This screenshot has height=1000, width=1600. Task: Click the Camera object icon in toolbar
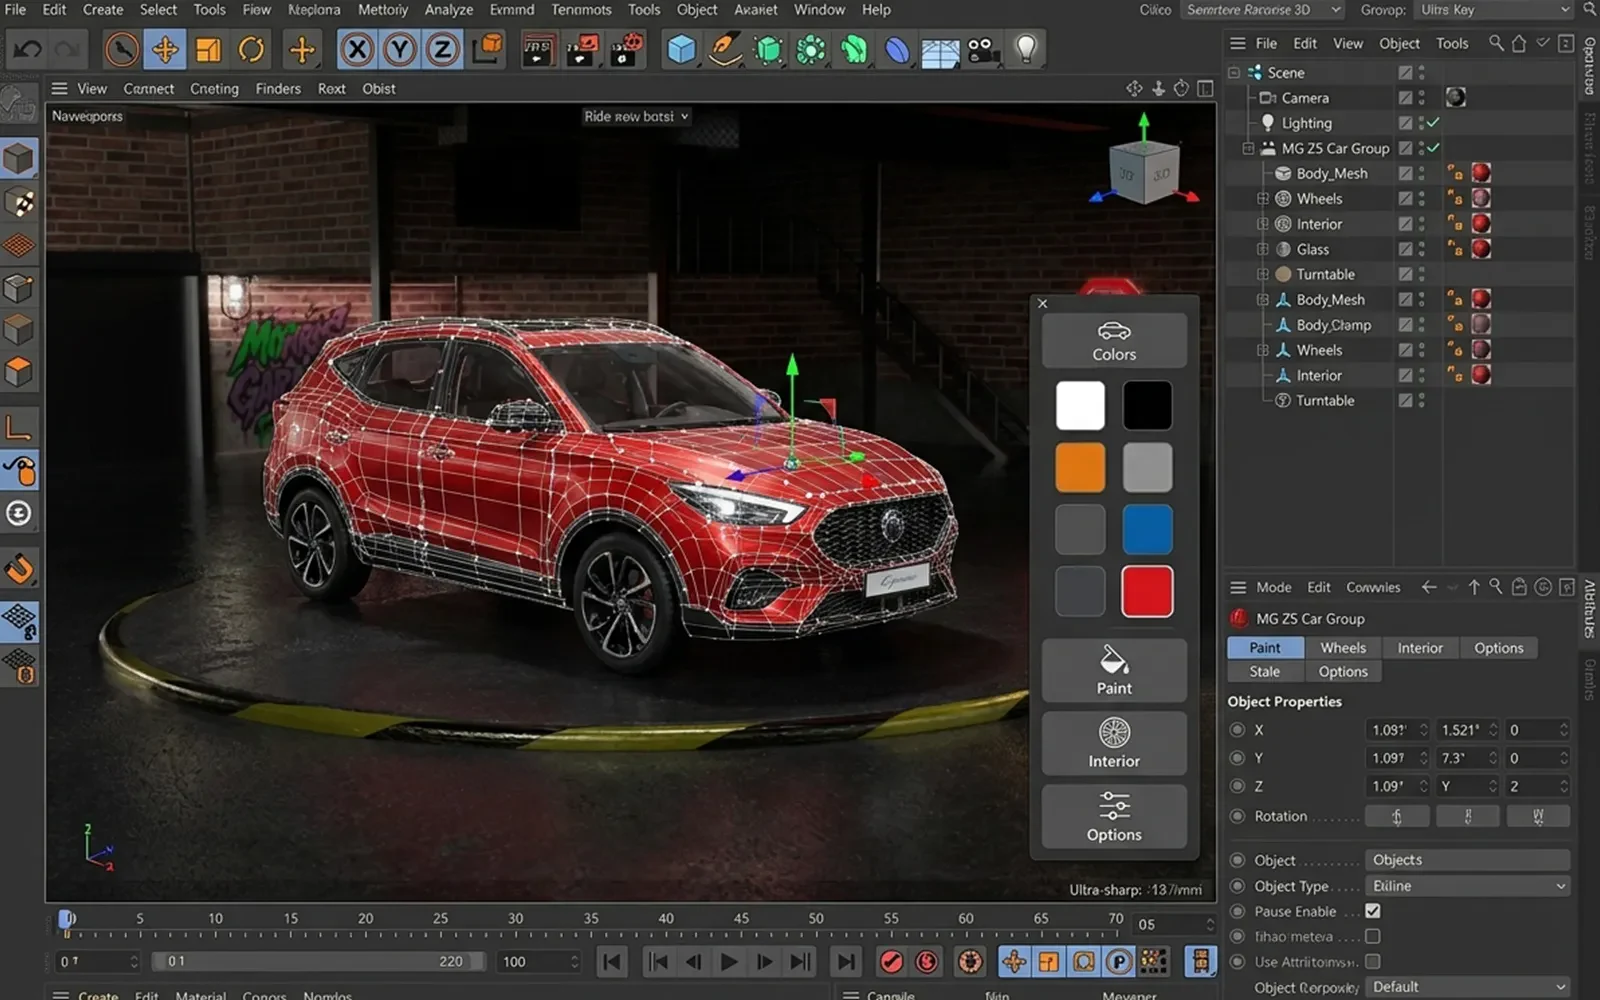pos(983,48)
